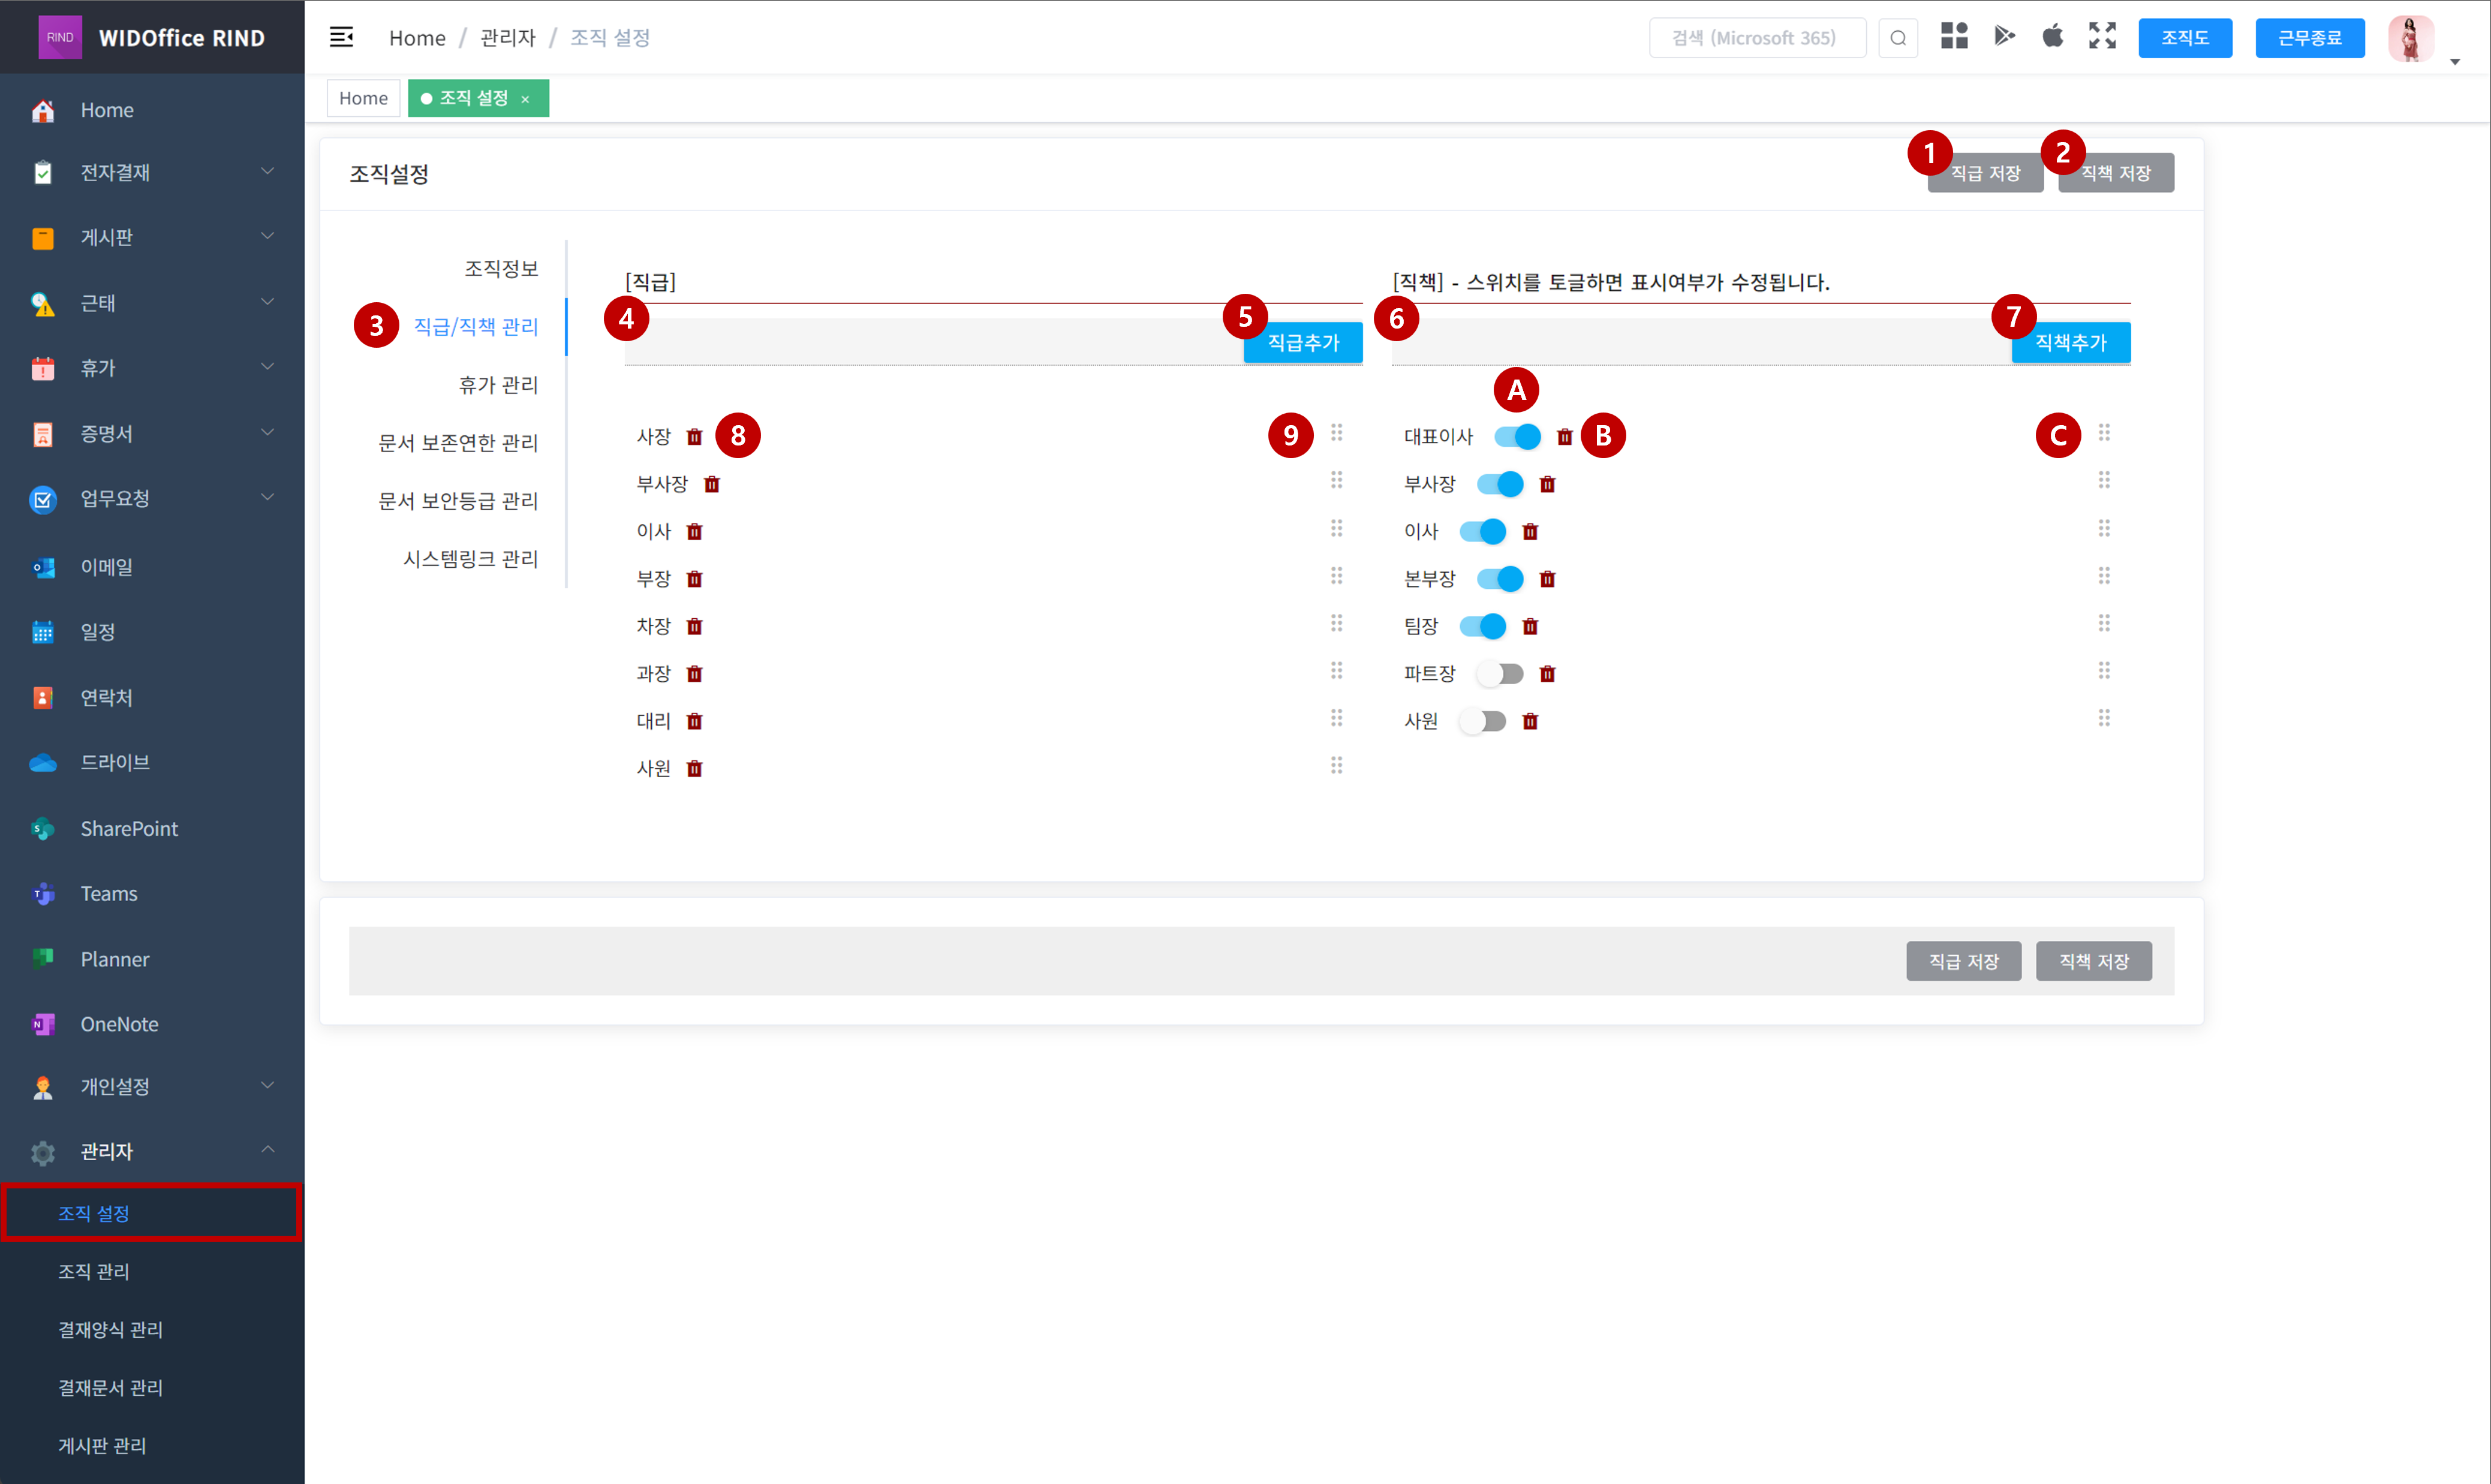
Task: Click the Apple logo icon
Action: tap(2052, 36)
